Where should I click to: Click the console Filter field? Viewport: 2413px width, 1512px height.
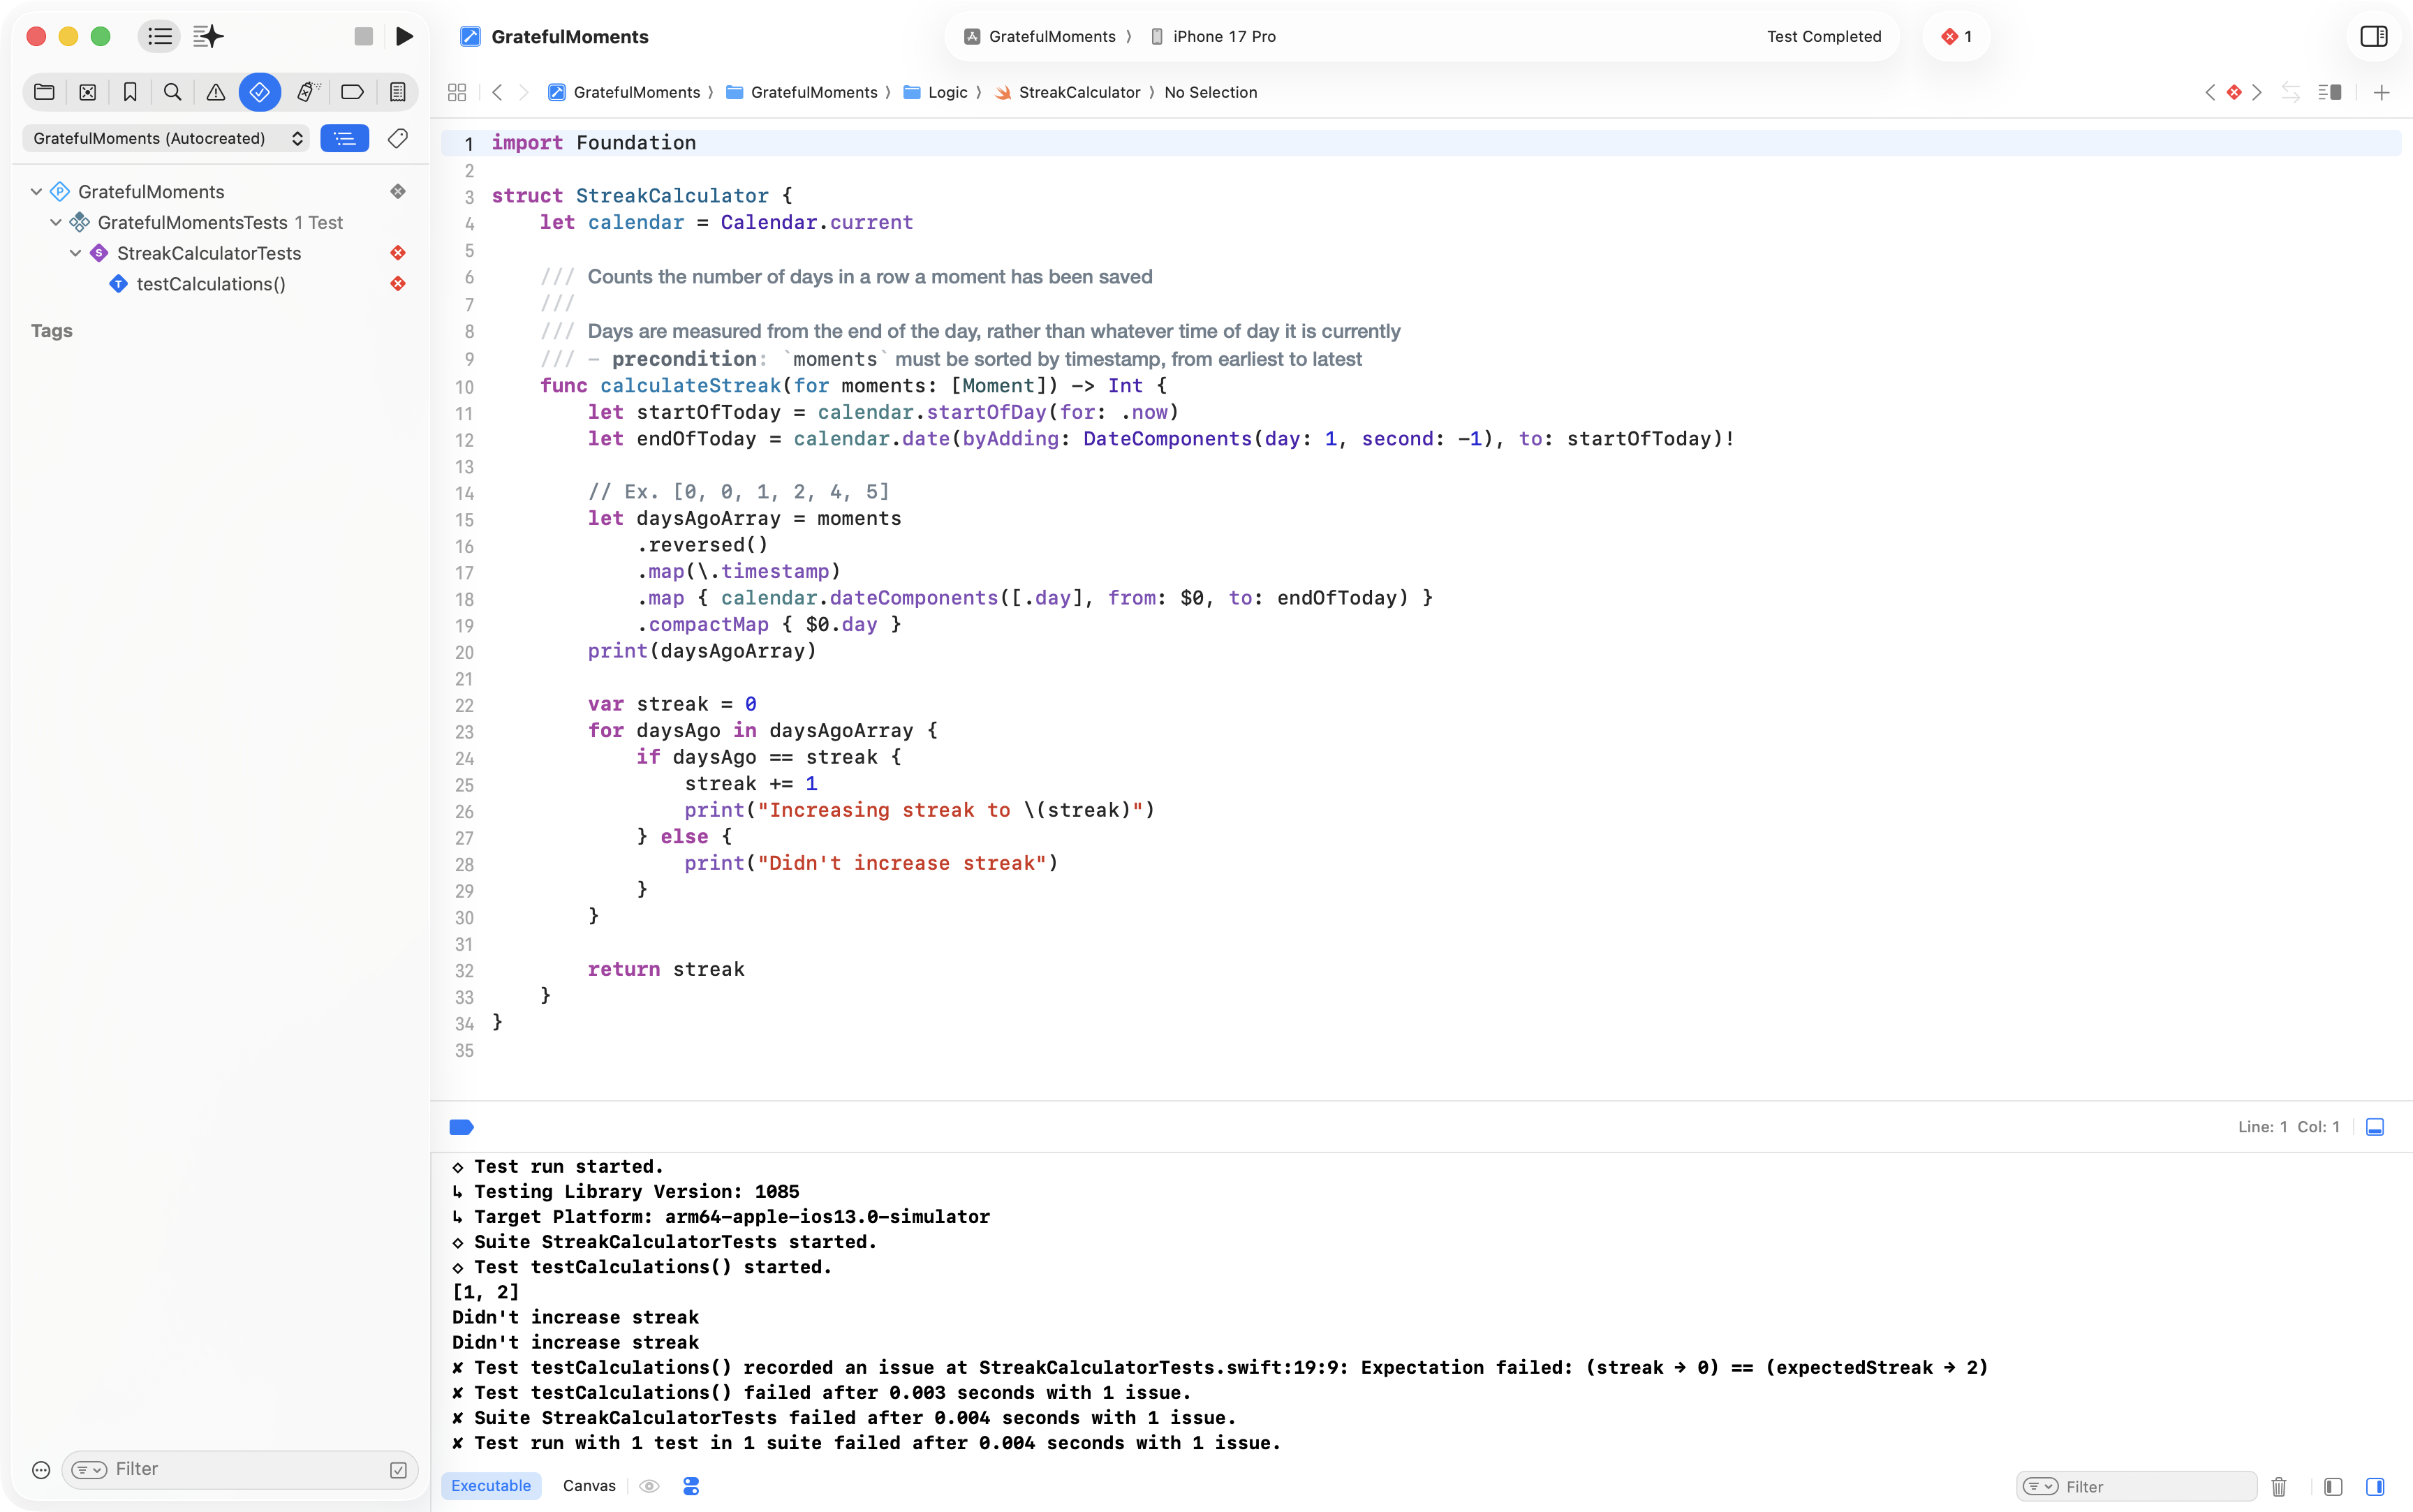(x=2137, y=1487)
